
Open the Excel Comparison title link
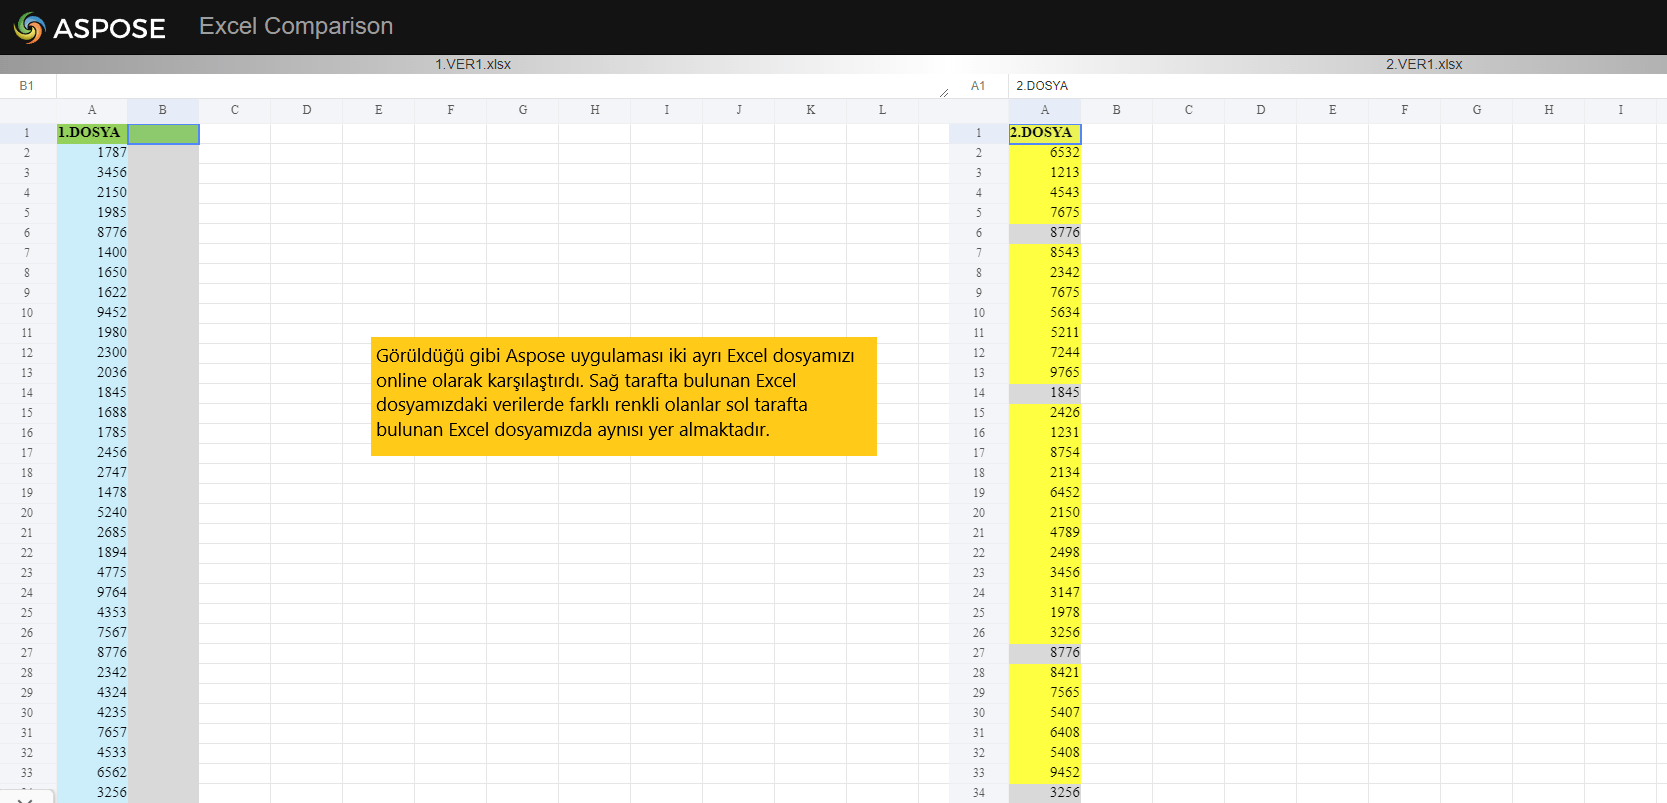point(295,26)
